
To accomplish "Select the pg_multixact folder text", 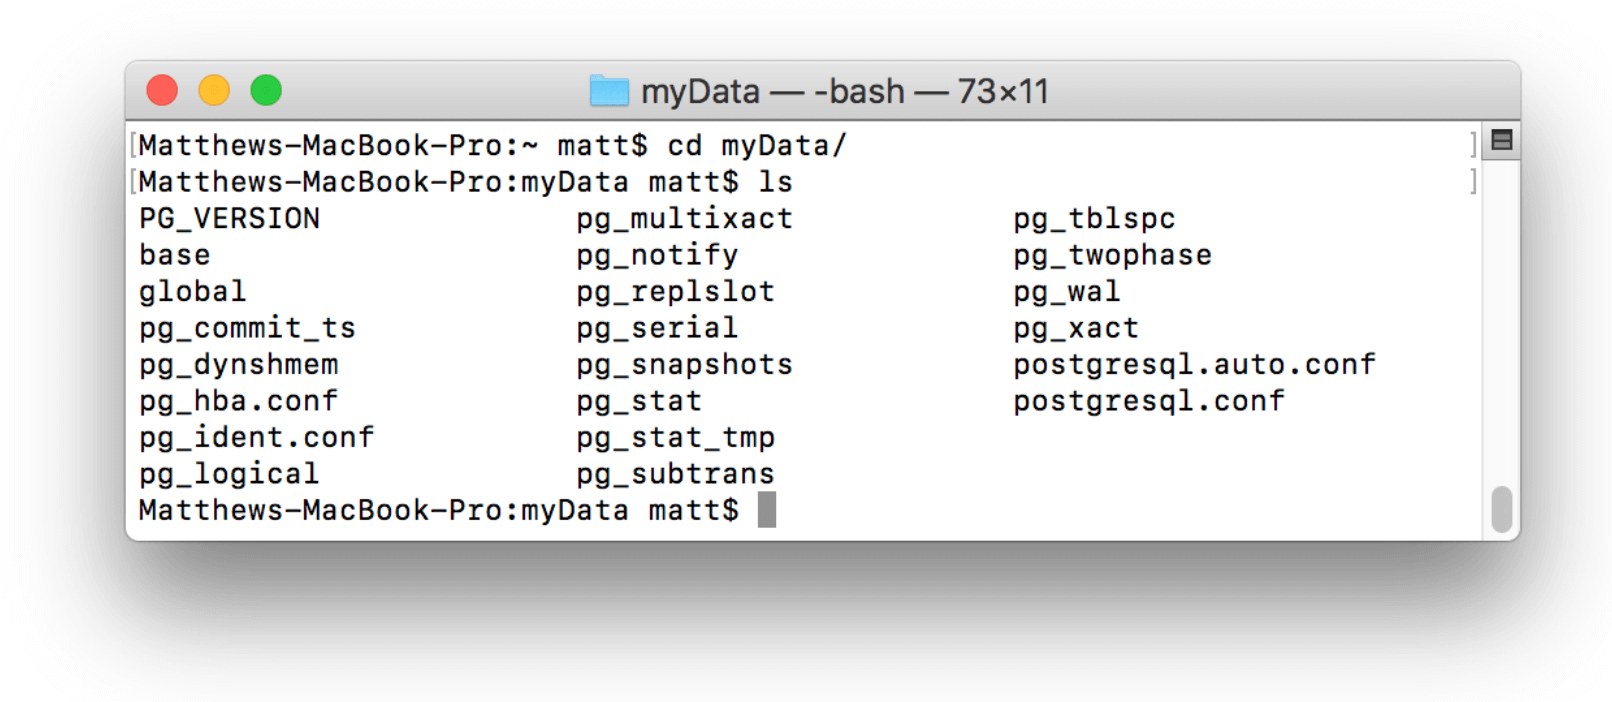I will coord(684,218).
